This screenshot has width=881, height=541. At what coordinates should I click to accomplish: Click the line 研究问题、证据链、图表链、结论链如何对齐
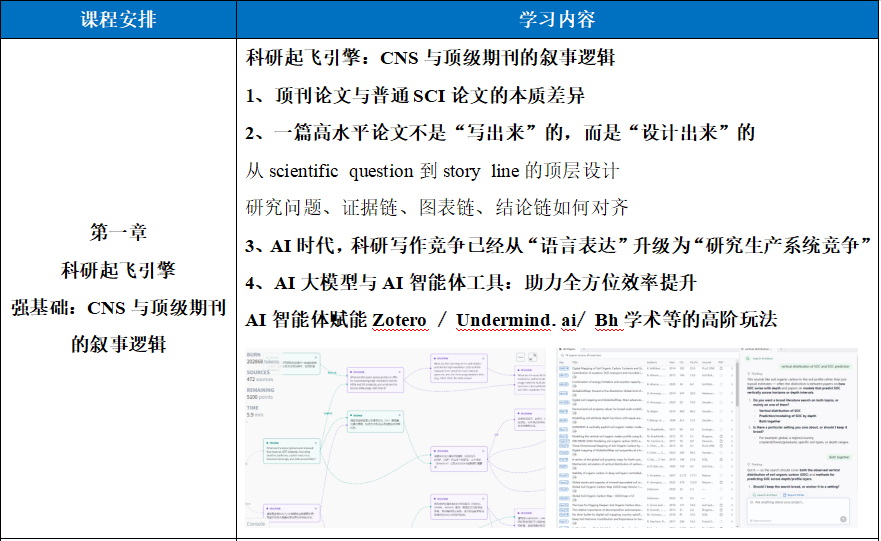tap(437, 208)
